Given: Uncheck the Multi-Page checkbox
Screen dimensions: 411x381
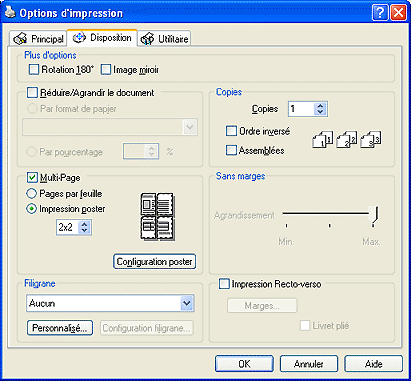Looking at the screenshot, I should coord(32,177).
